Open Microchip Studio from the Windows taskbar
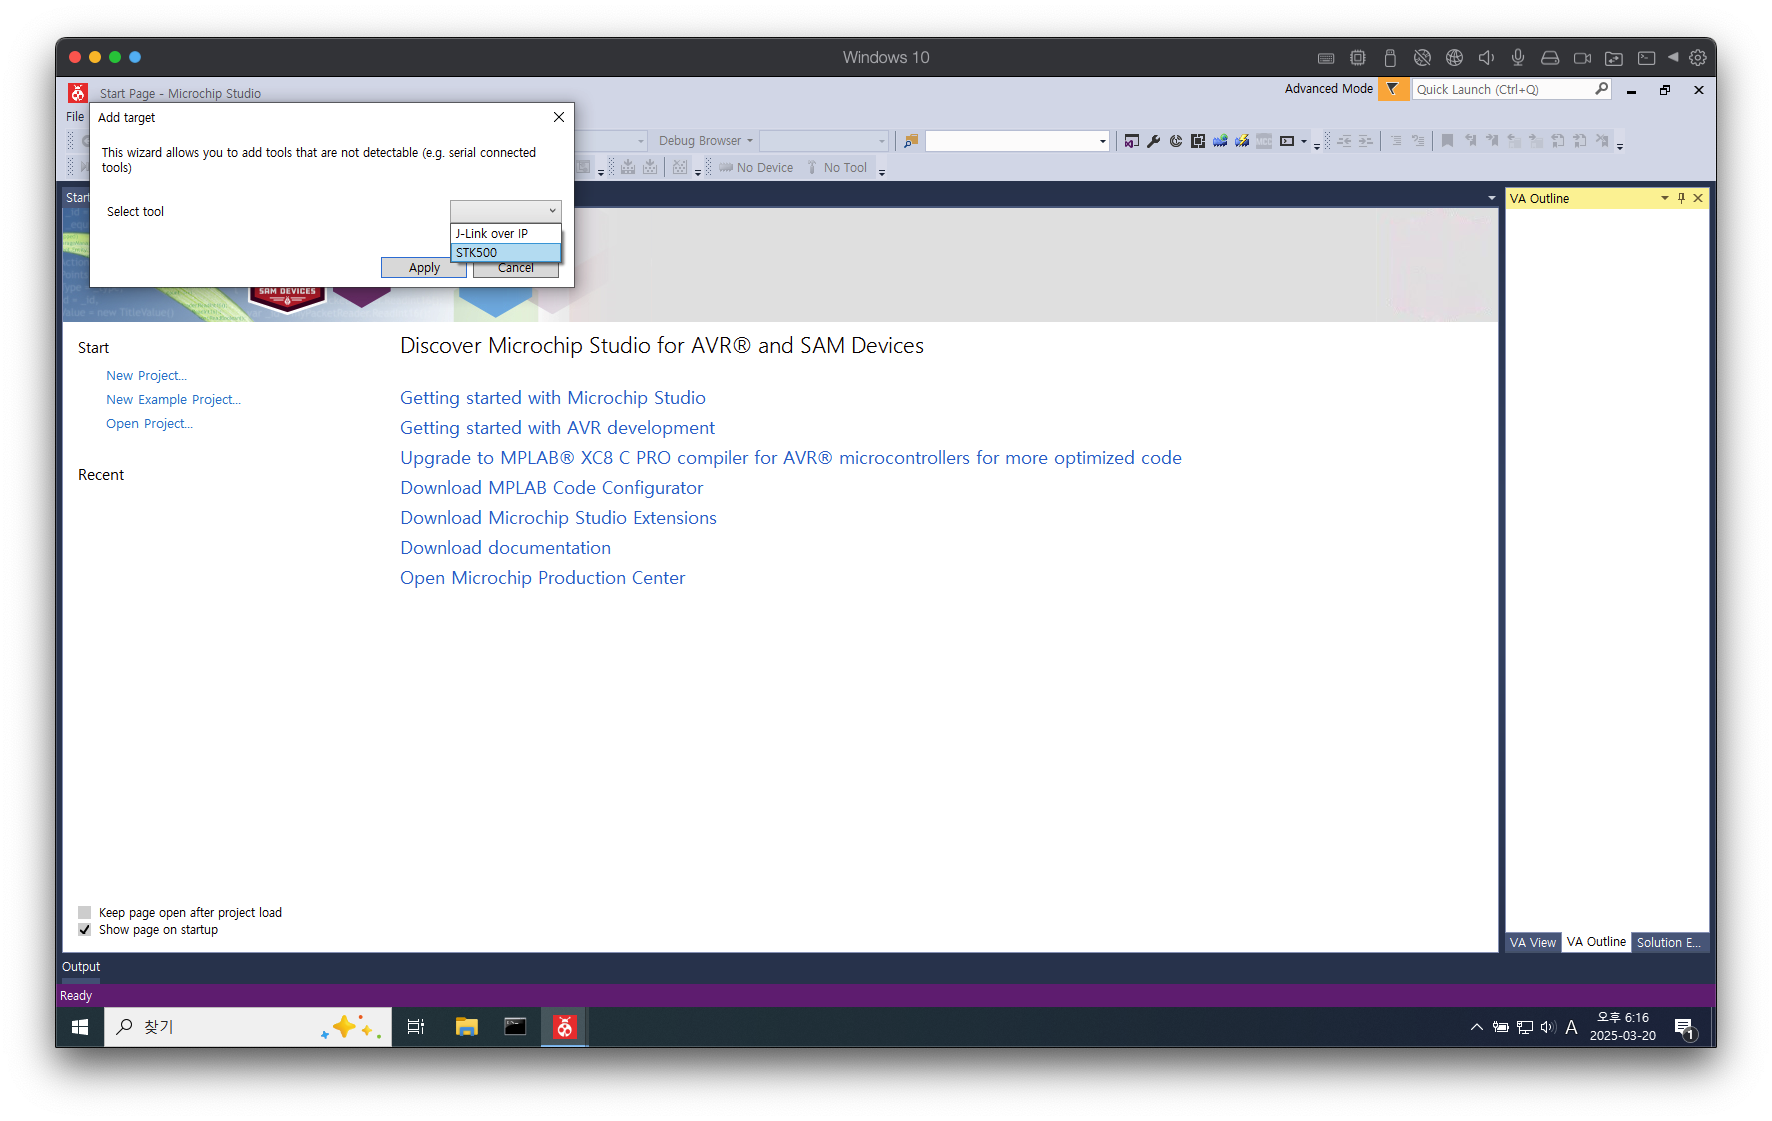Screen dimensions: 1772x1121 click(x=565, y=1027)
